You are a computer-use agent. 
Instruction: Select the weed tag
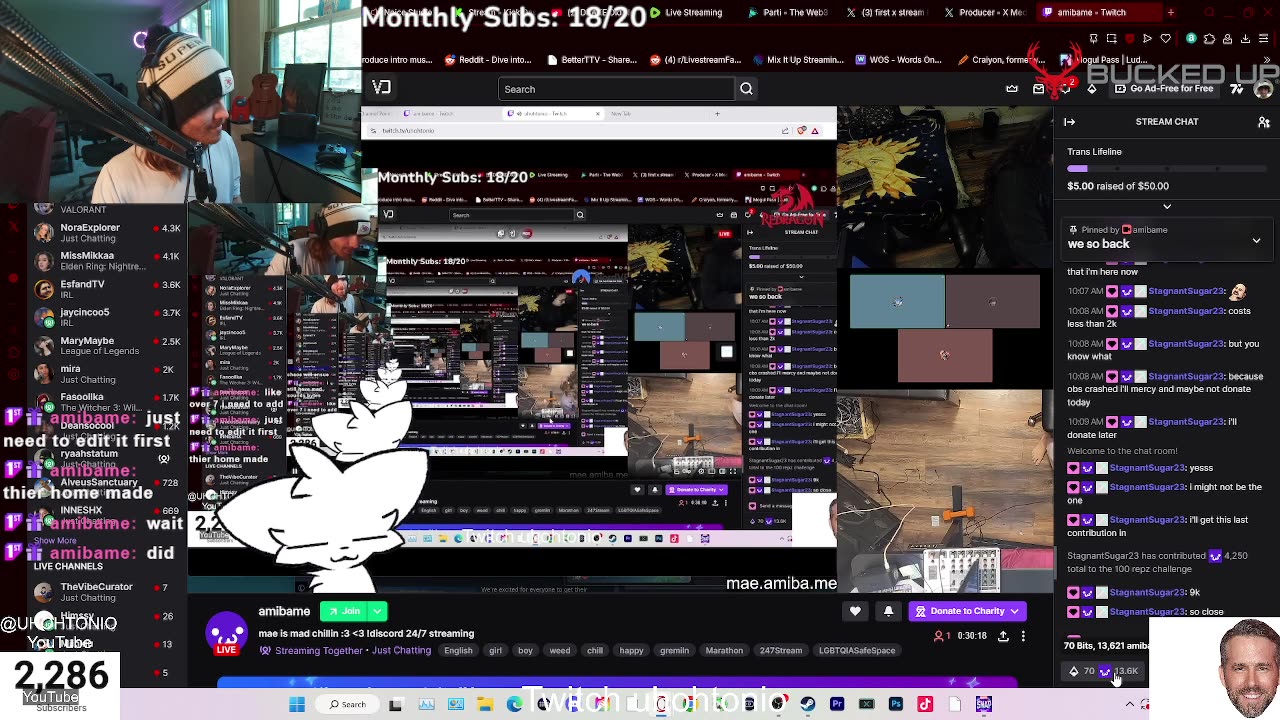(x=560, y=651)
